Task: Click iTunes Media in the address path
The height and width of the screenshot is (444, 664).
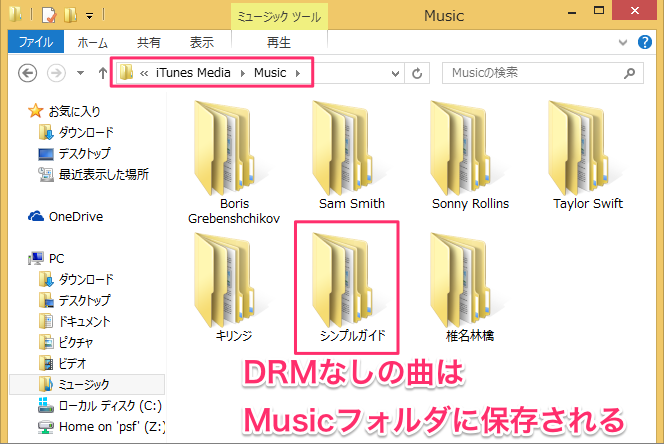Action: click(x=193, y=73)
